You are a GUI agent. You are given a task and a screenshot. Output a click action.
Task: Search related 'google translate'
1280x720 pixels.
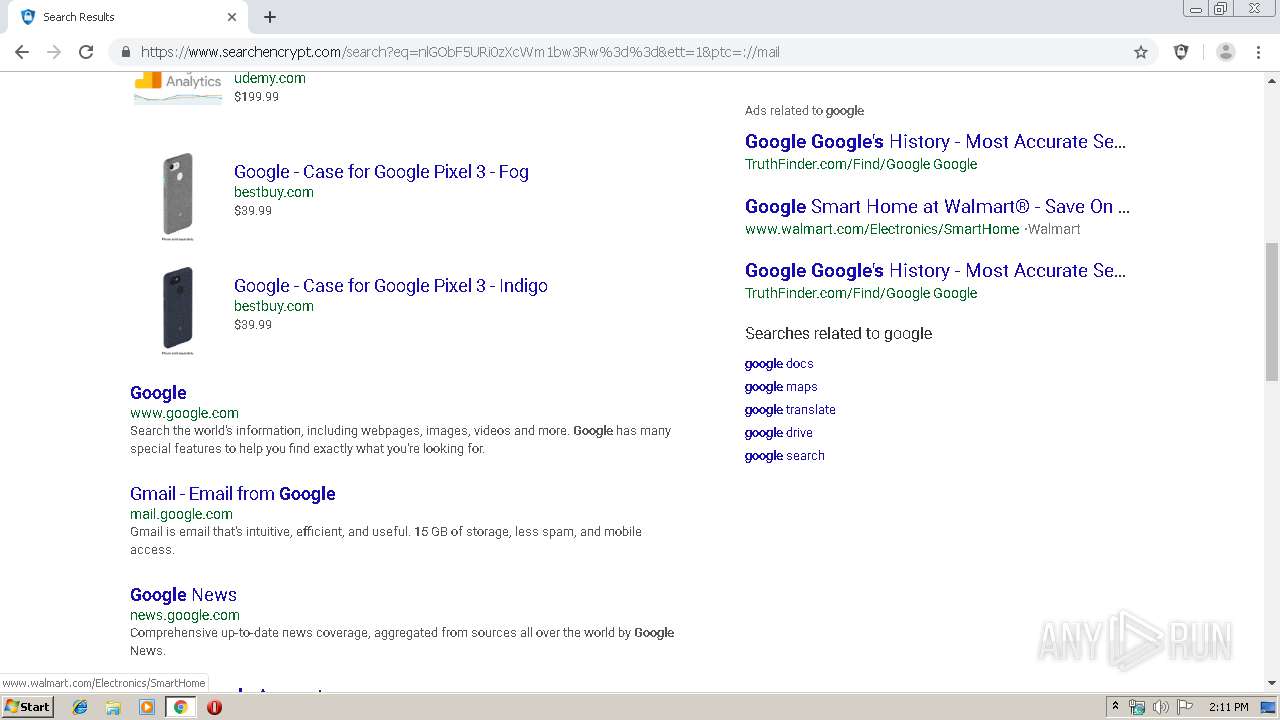(790, 410)
